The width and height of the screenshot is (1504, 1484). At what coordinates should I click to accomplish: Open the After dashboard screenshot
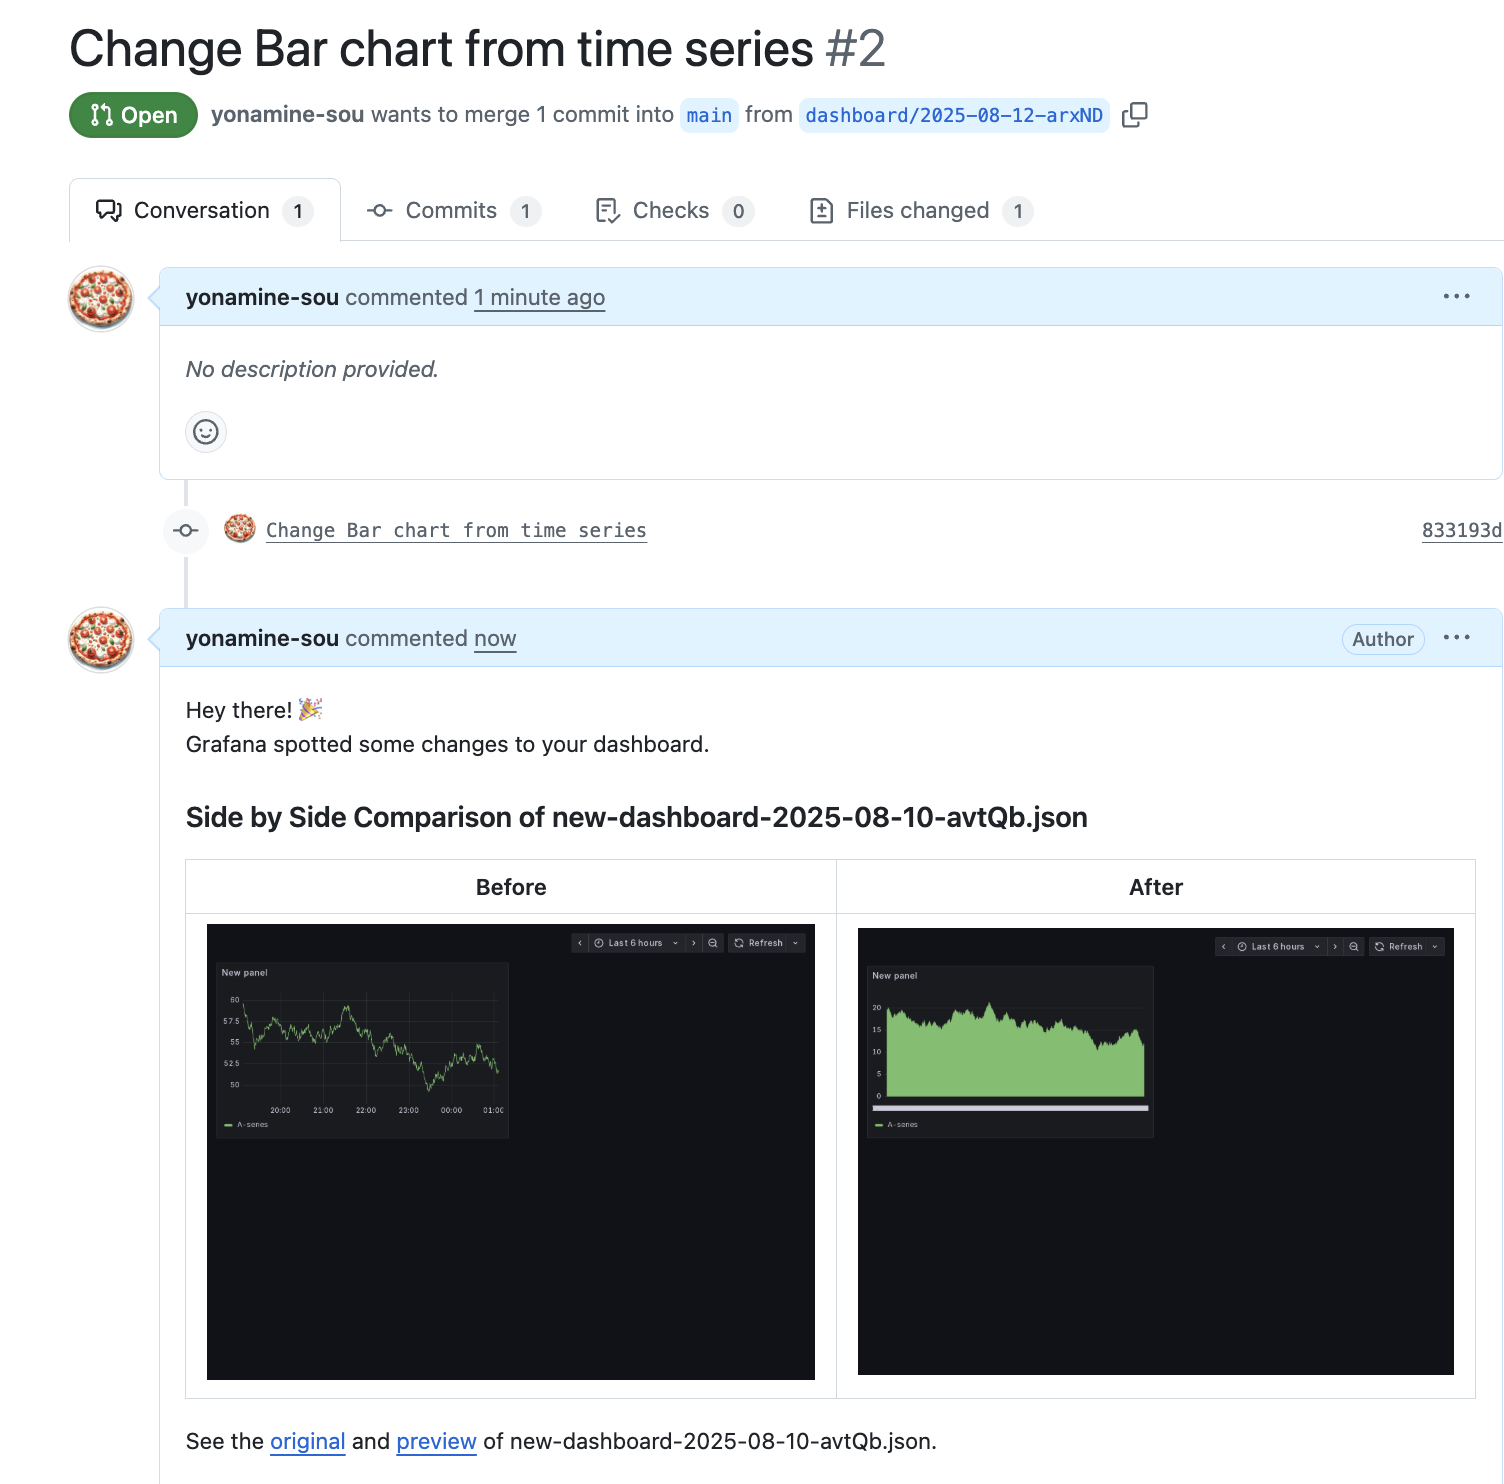pyautogui.click(x=1156, y=1151)
